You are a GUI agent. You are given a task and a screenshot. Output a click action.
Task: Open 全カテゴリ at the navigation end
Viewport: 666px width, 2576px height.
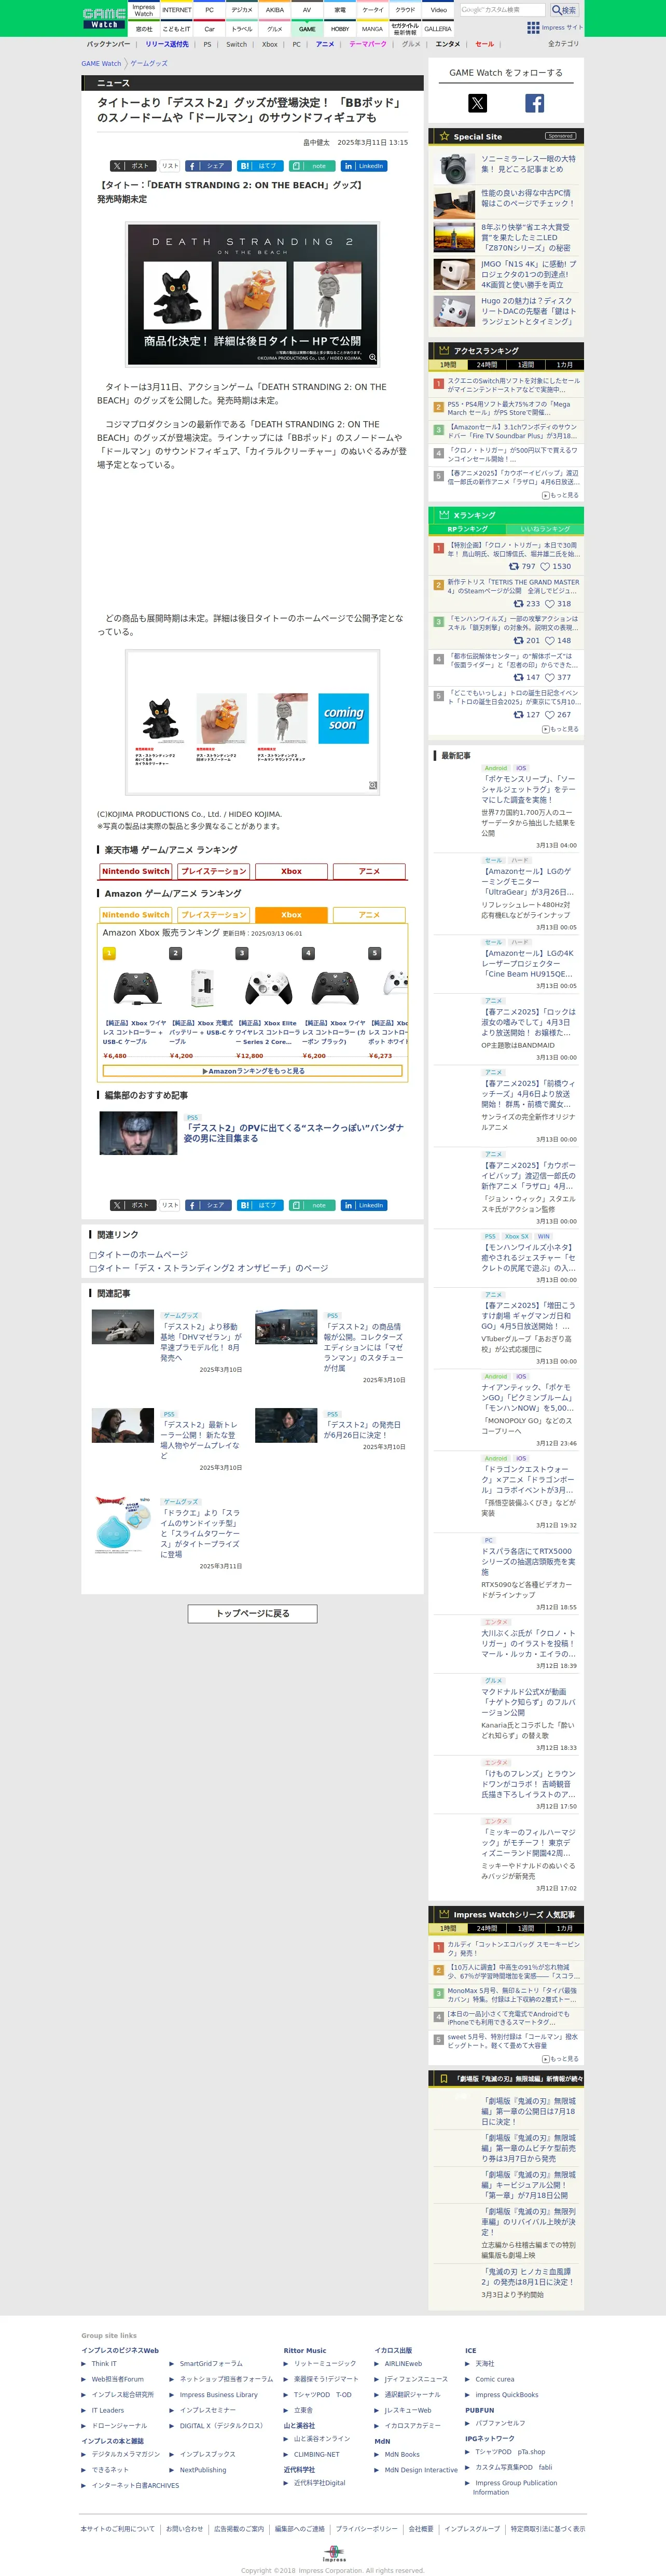pos(563,44)
